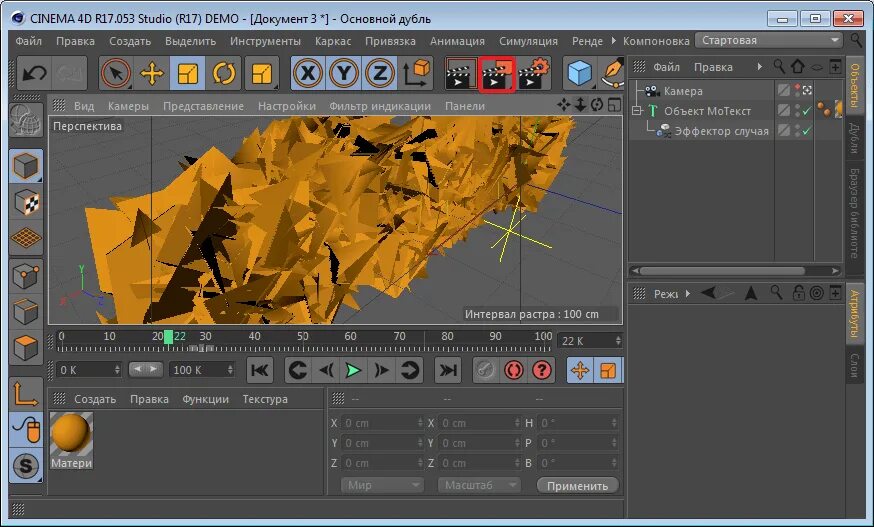Switch to Edges mode
Image resolution: width=874 pixels, height=527 pixels.
26,312
